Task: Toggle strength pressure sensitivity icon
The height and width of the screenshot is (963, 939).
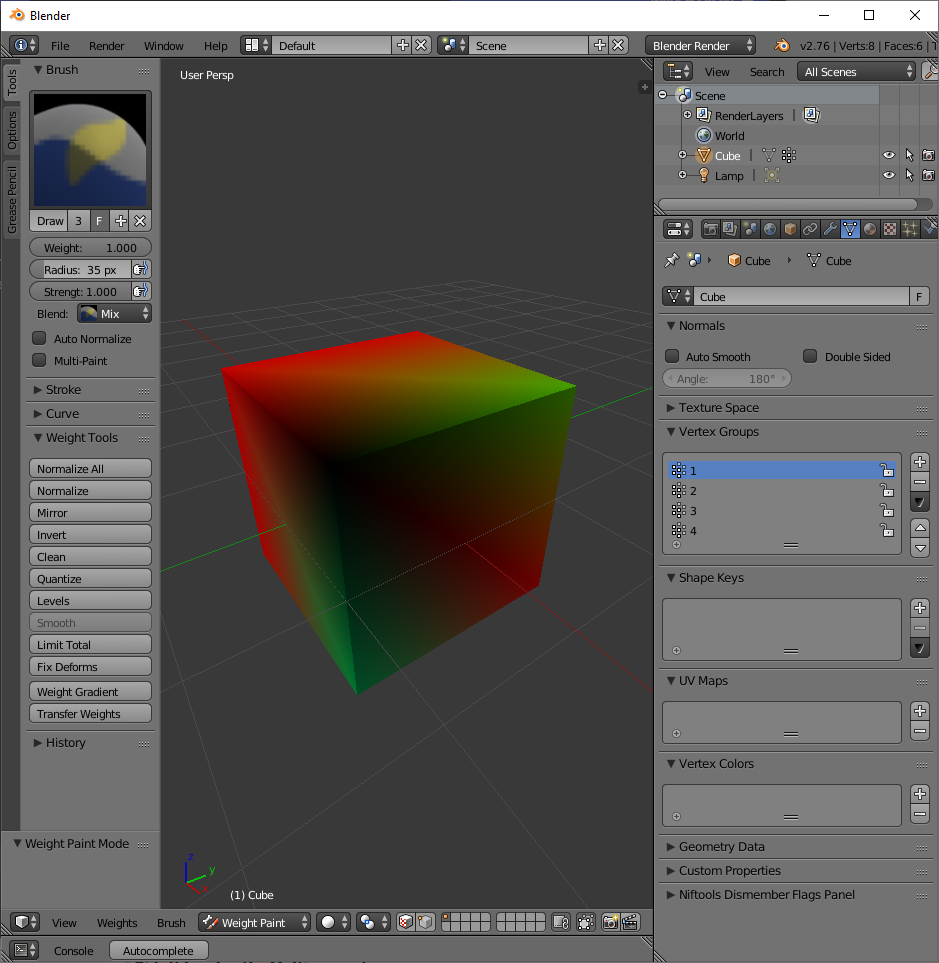Action: point(141,292)
